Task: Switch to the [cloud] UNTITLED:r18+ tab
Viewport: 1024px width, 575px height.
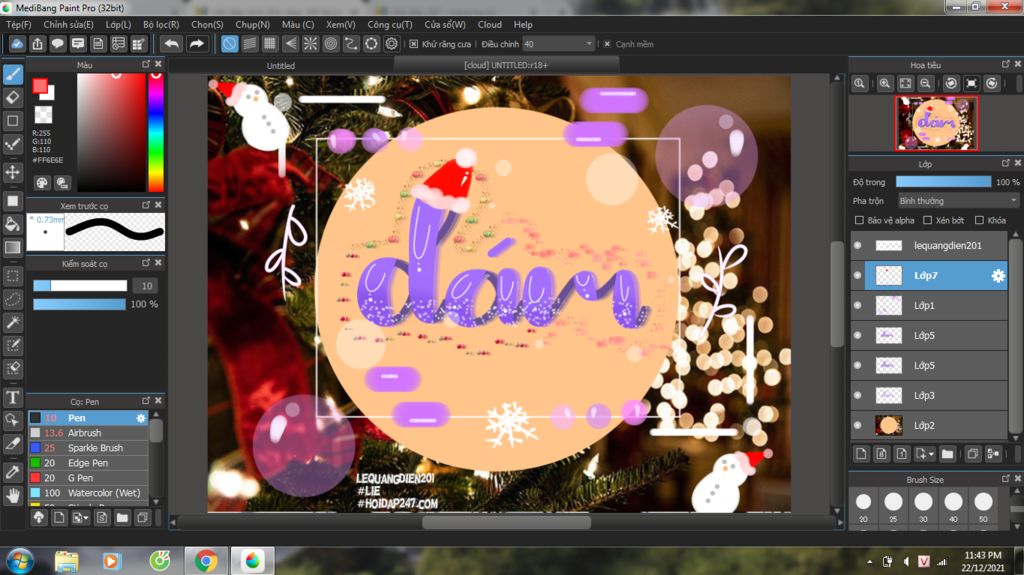Action: tap(506, 65)
